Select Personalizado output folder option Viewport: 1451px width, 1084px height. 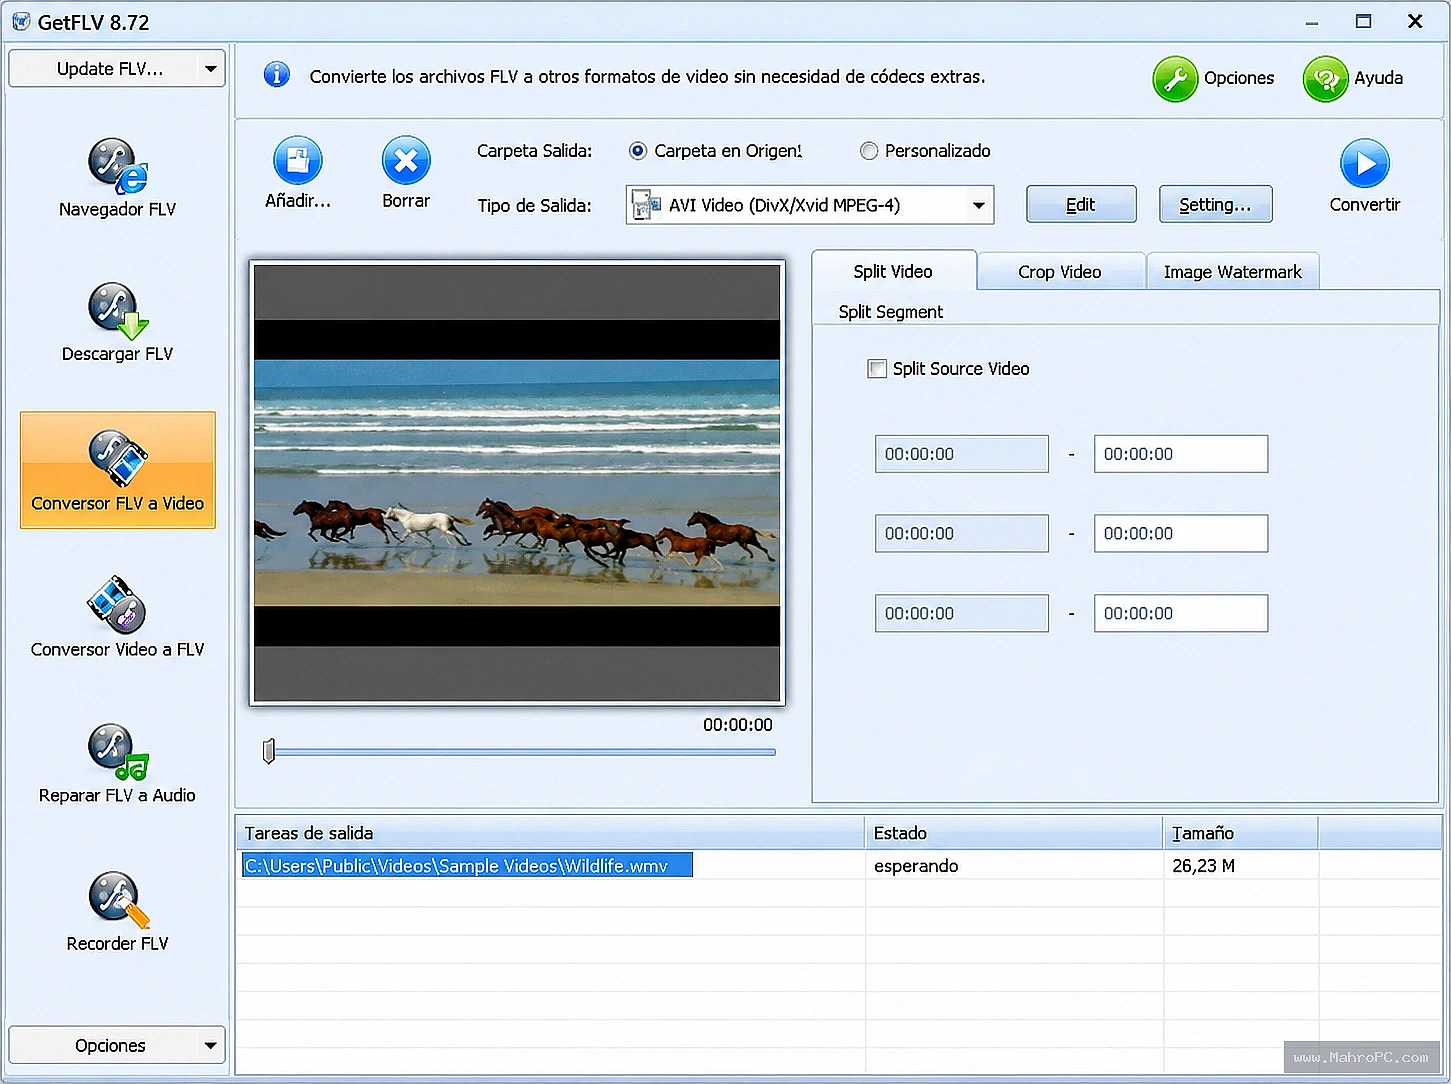point(869,151)
